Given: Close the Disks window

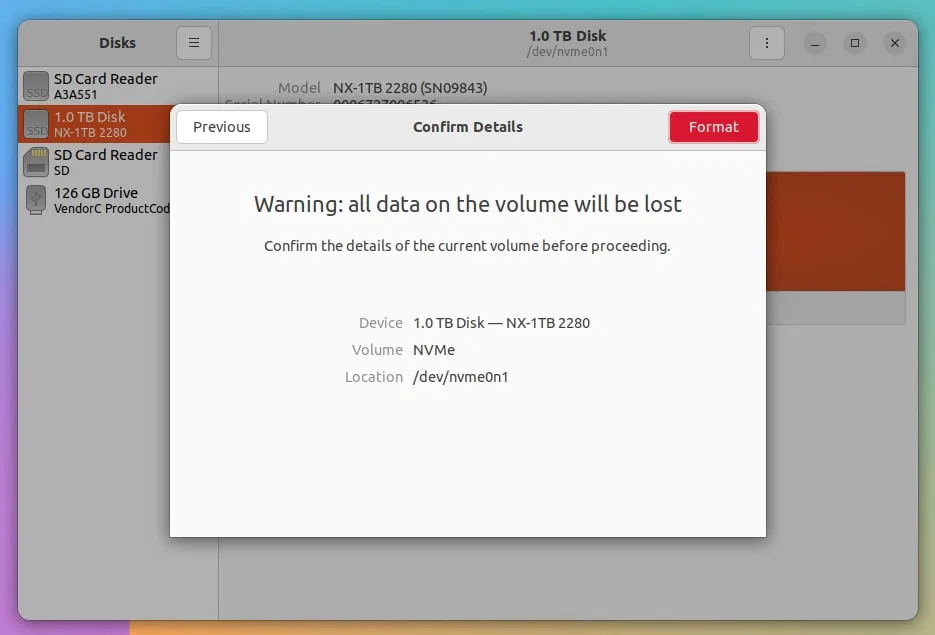Looking at the screenshot, I should coord(895,43).
